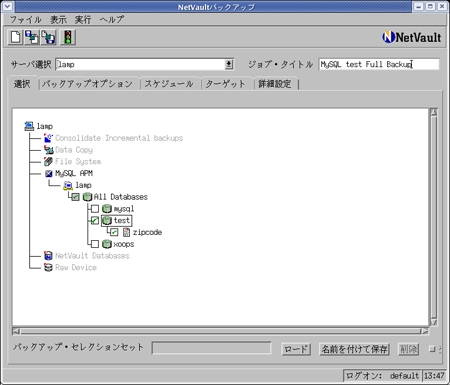Open the 表示 menu

[x=58, y=20]
